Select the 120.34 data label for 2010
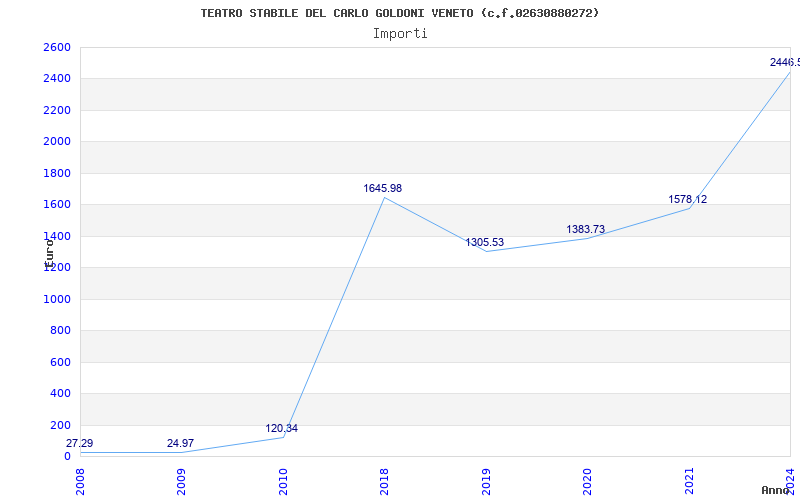 click(x=281, y=429)
